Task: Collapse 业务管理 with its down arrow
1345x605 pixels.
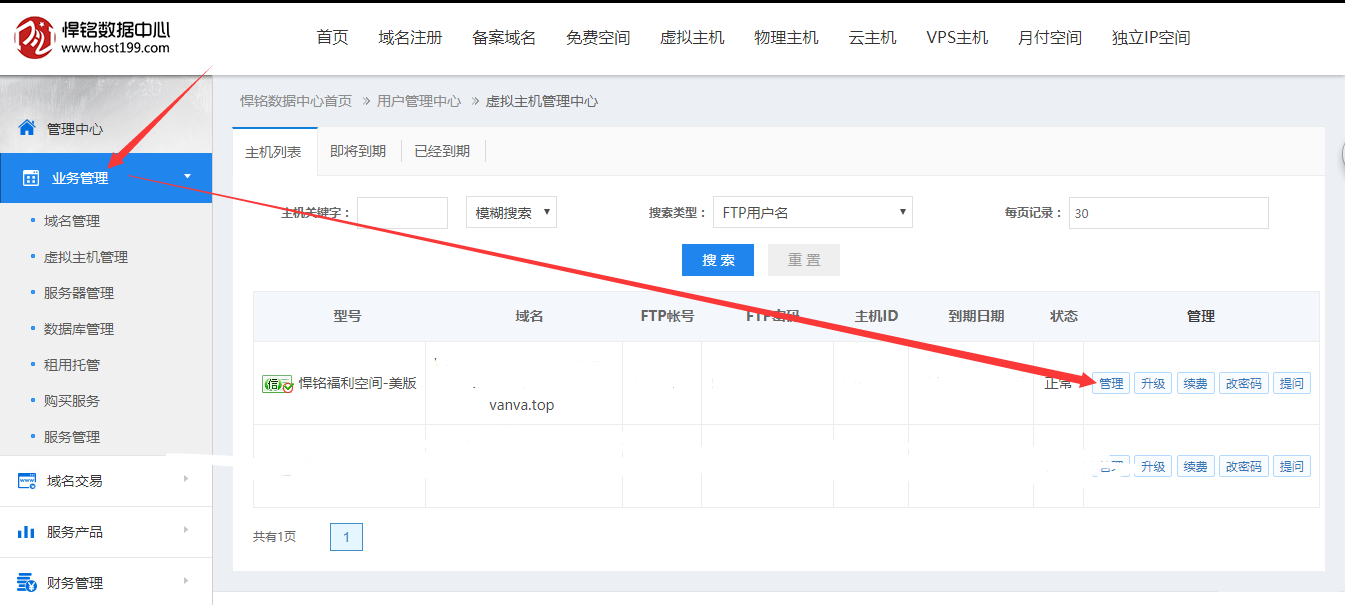Action: [187, 178]
